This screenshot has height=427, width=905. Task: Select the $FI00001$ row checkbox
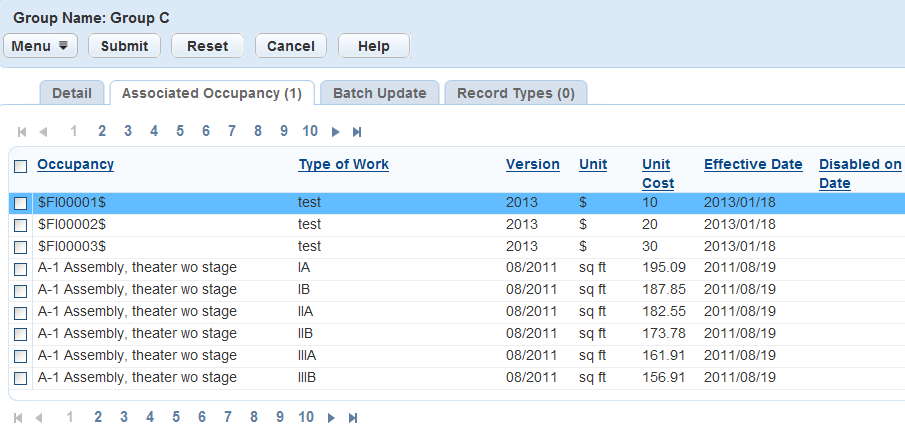21,203
